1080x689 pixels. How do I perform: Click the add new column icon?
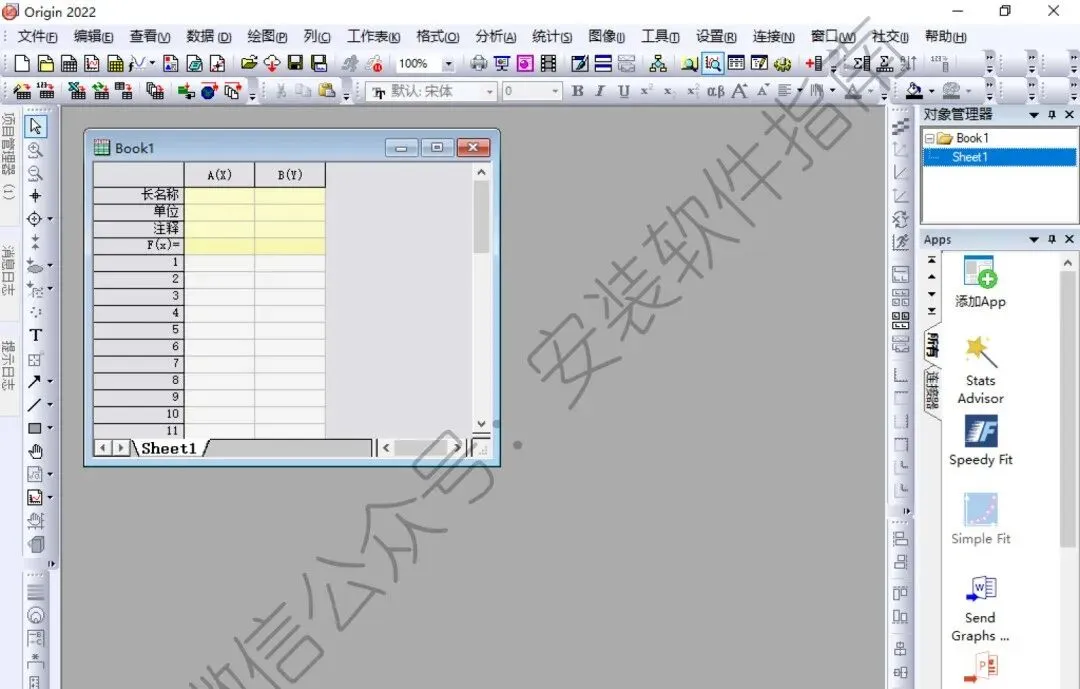813,64
